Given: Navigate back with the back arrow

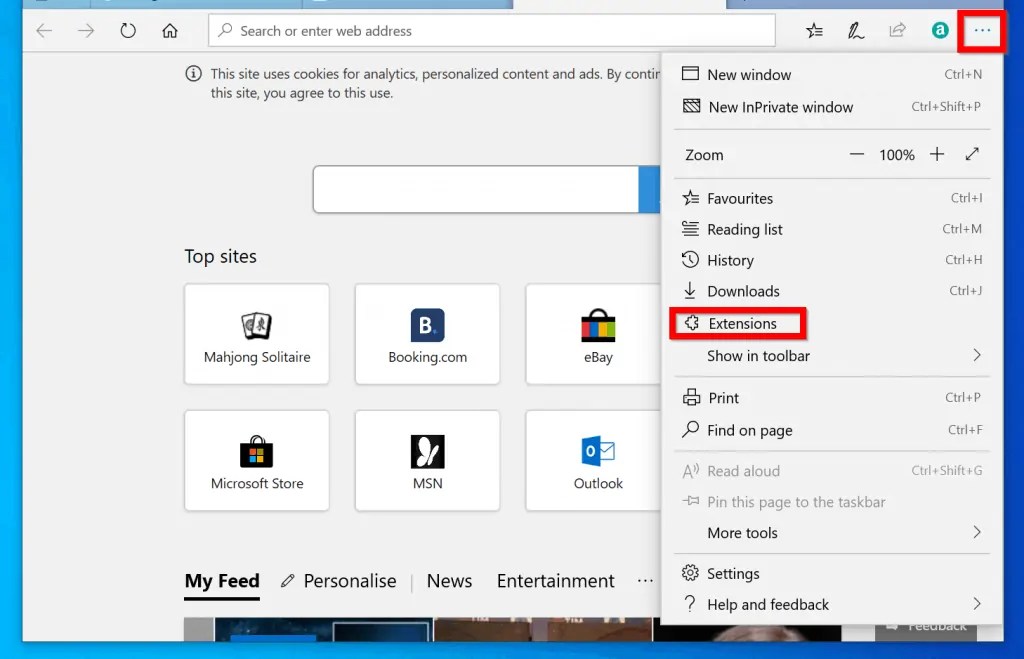Looking at the screenshot, I should coord(44,31).
